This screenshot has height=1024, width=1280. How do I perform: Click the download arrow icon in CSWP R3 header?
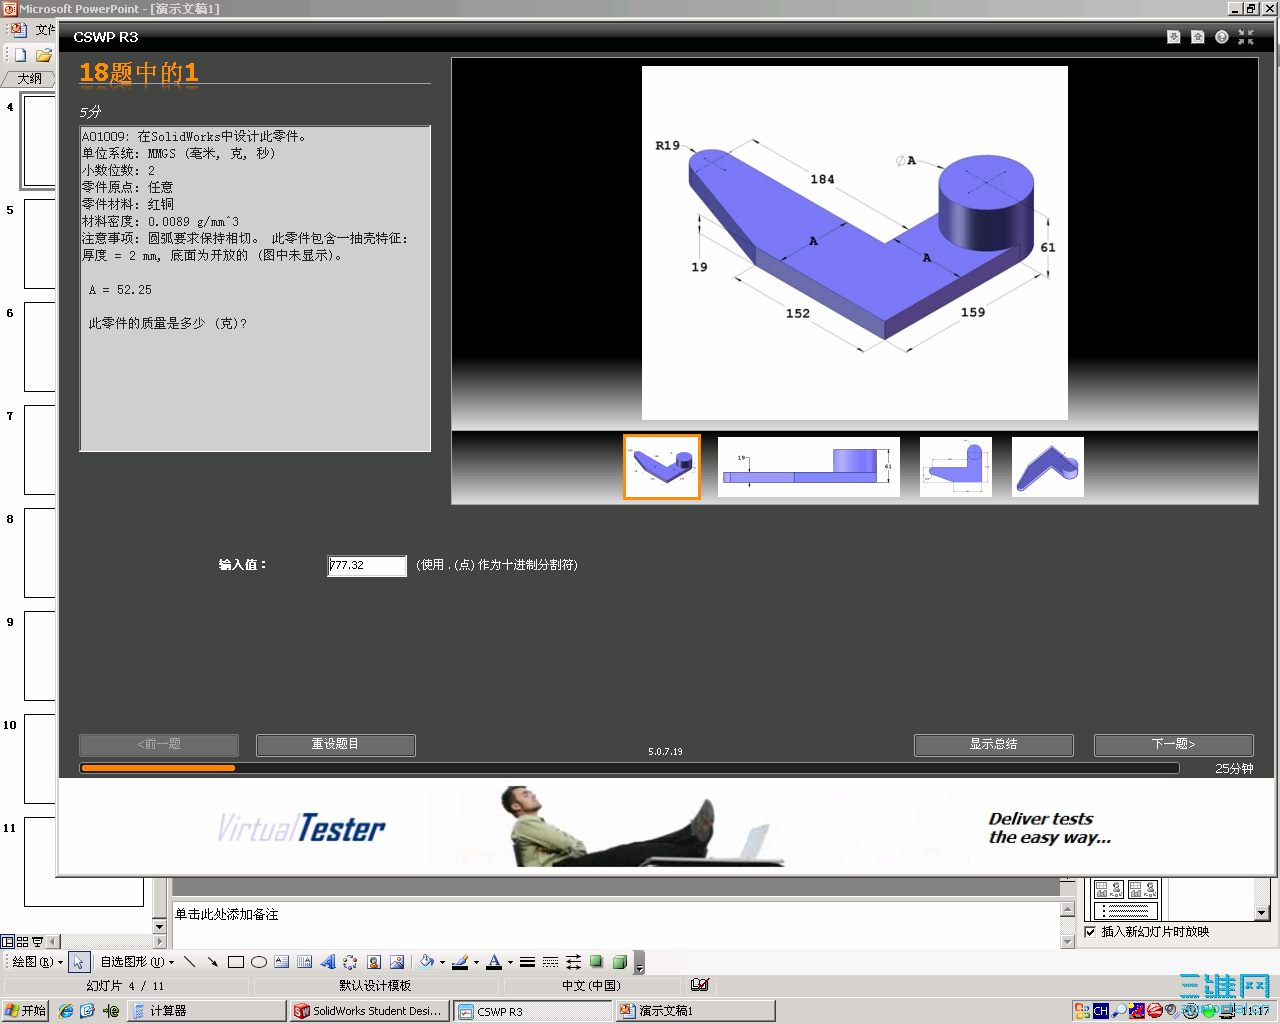coord(1174,37)
